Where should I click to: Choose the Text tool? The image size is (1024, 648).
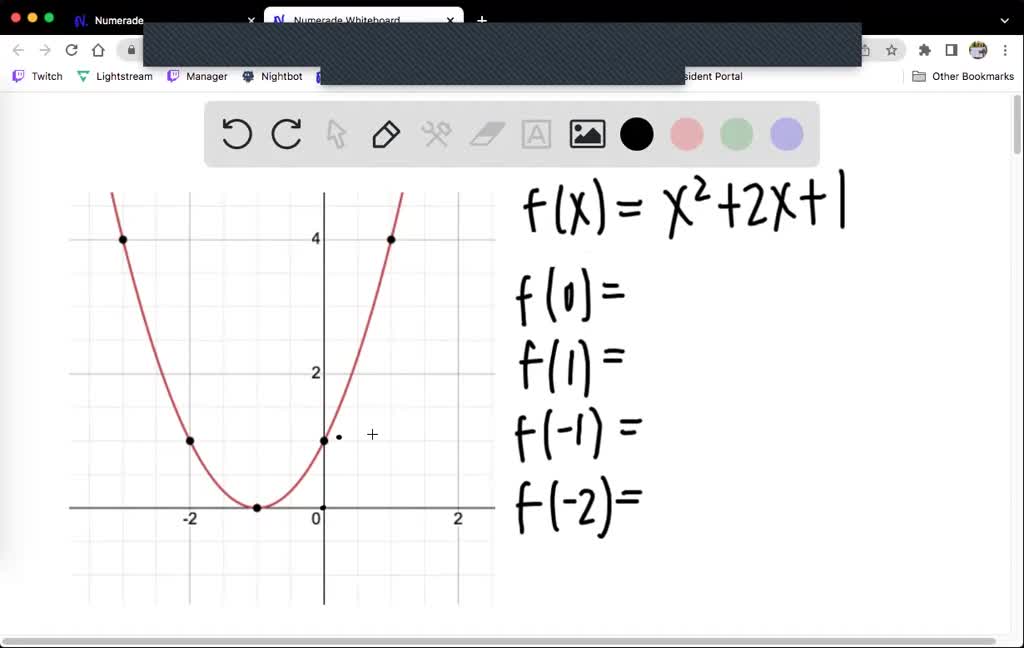(x=536, y=134)
